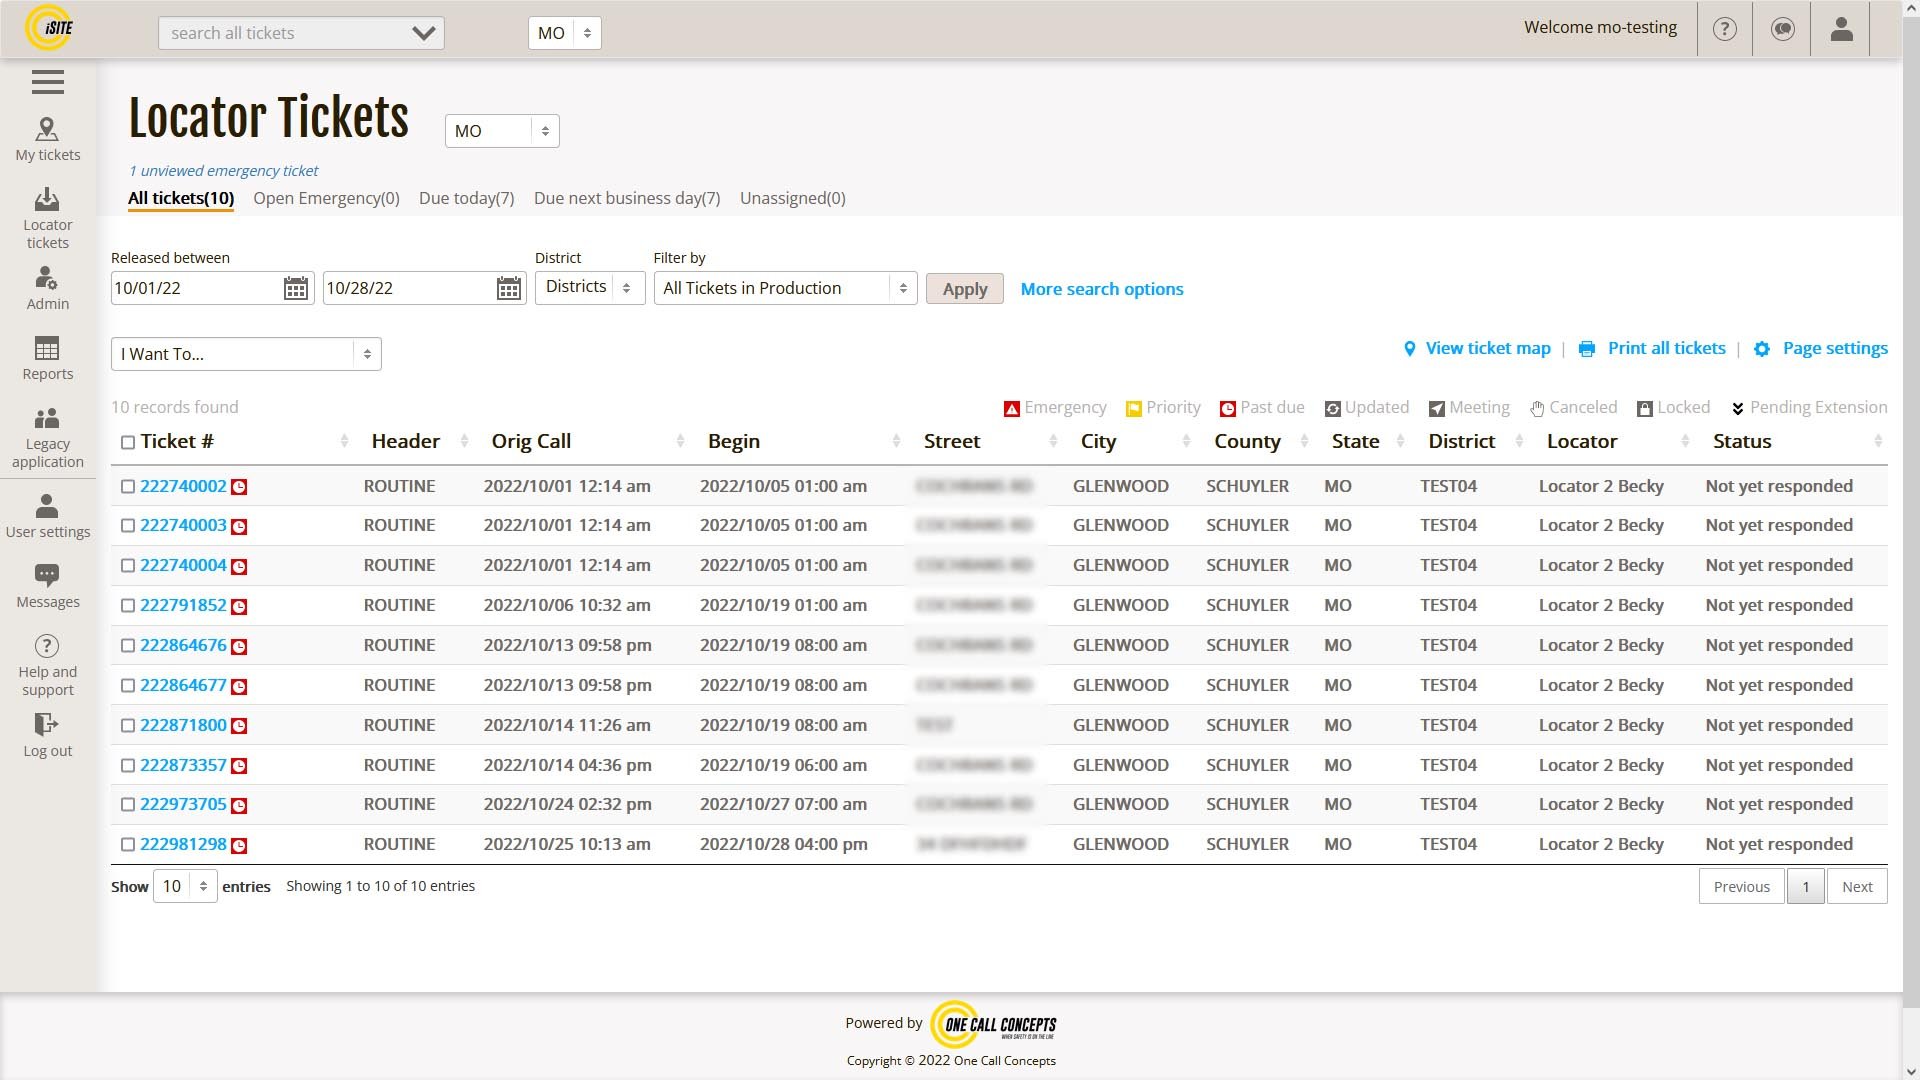The width and height of the screenshot is (1920, 1080).
Task: Toggle the select-all tickets checkbox
Action: (x=128, y=440)
